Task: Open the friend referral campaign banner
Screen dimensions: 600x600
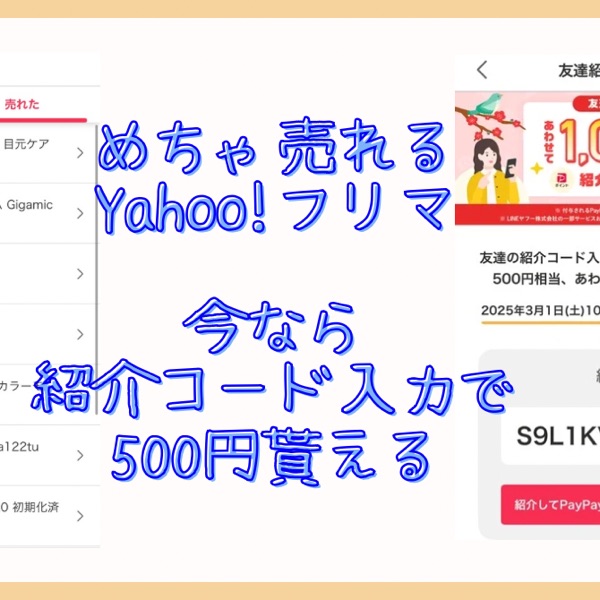Action: pyautogui.click(x=527, y=158)
